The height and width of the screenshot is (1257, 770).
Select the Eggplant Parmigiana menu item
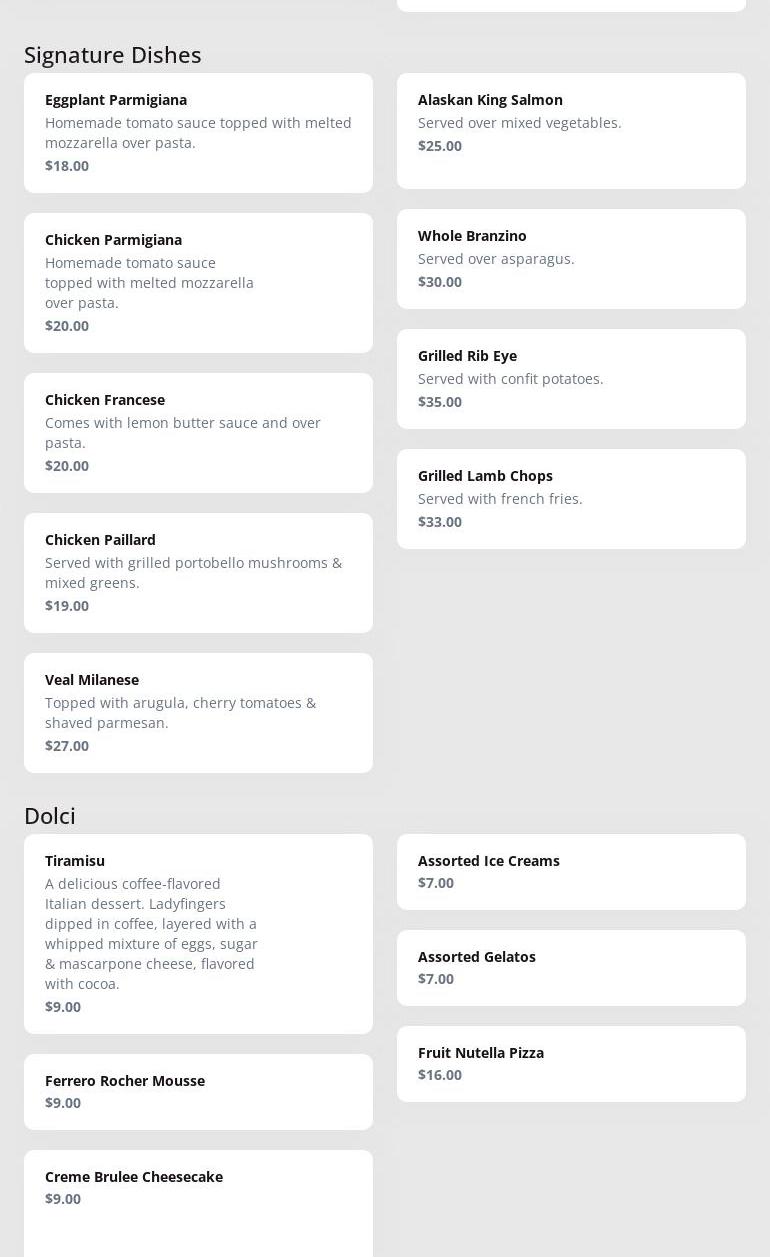(198, 132)
